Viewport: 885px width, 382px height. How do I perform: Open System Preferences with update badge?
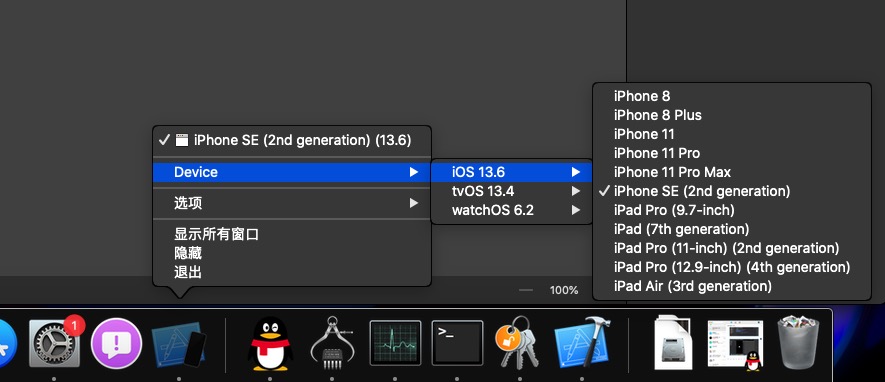point(55,342)
